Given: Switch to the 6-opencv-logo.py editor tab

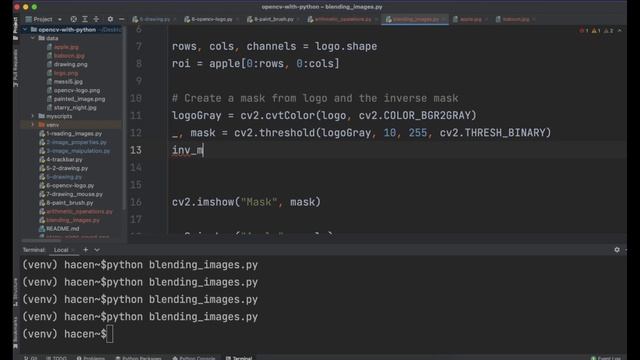Looking at the screenshot, I should point(211,19).
